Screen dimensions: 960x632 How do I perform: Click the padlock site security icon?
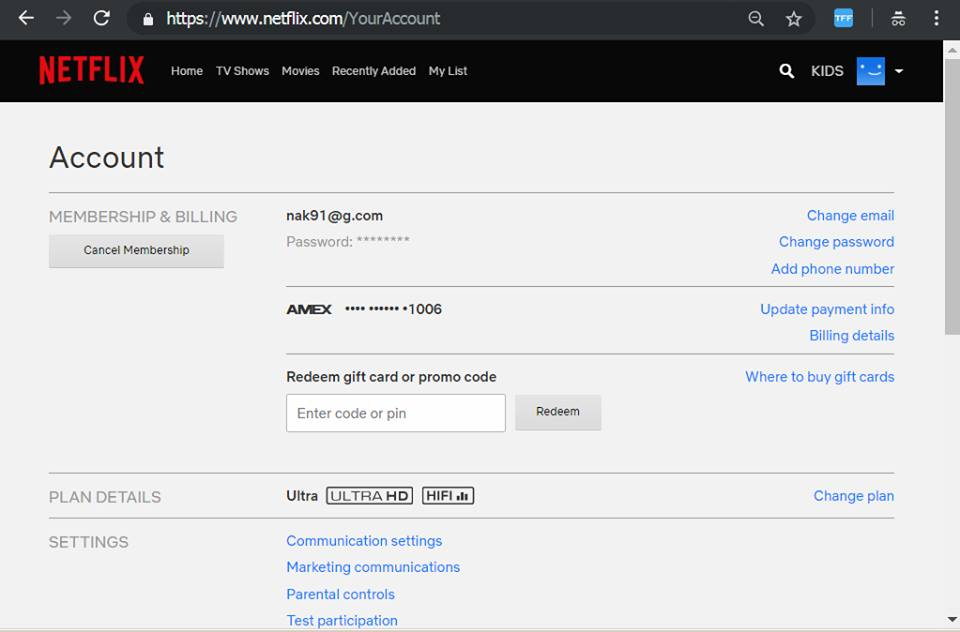[x=148, y=19]
